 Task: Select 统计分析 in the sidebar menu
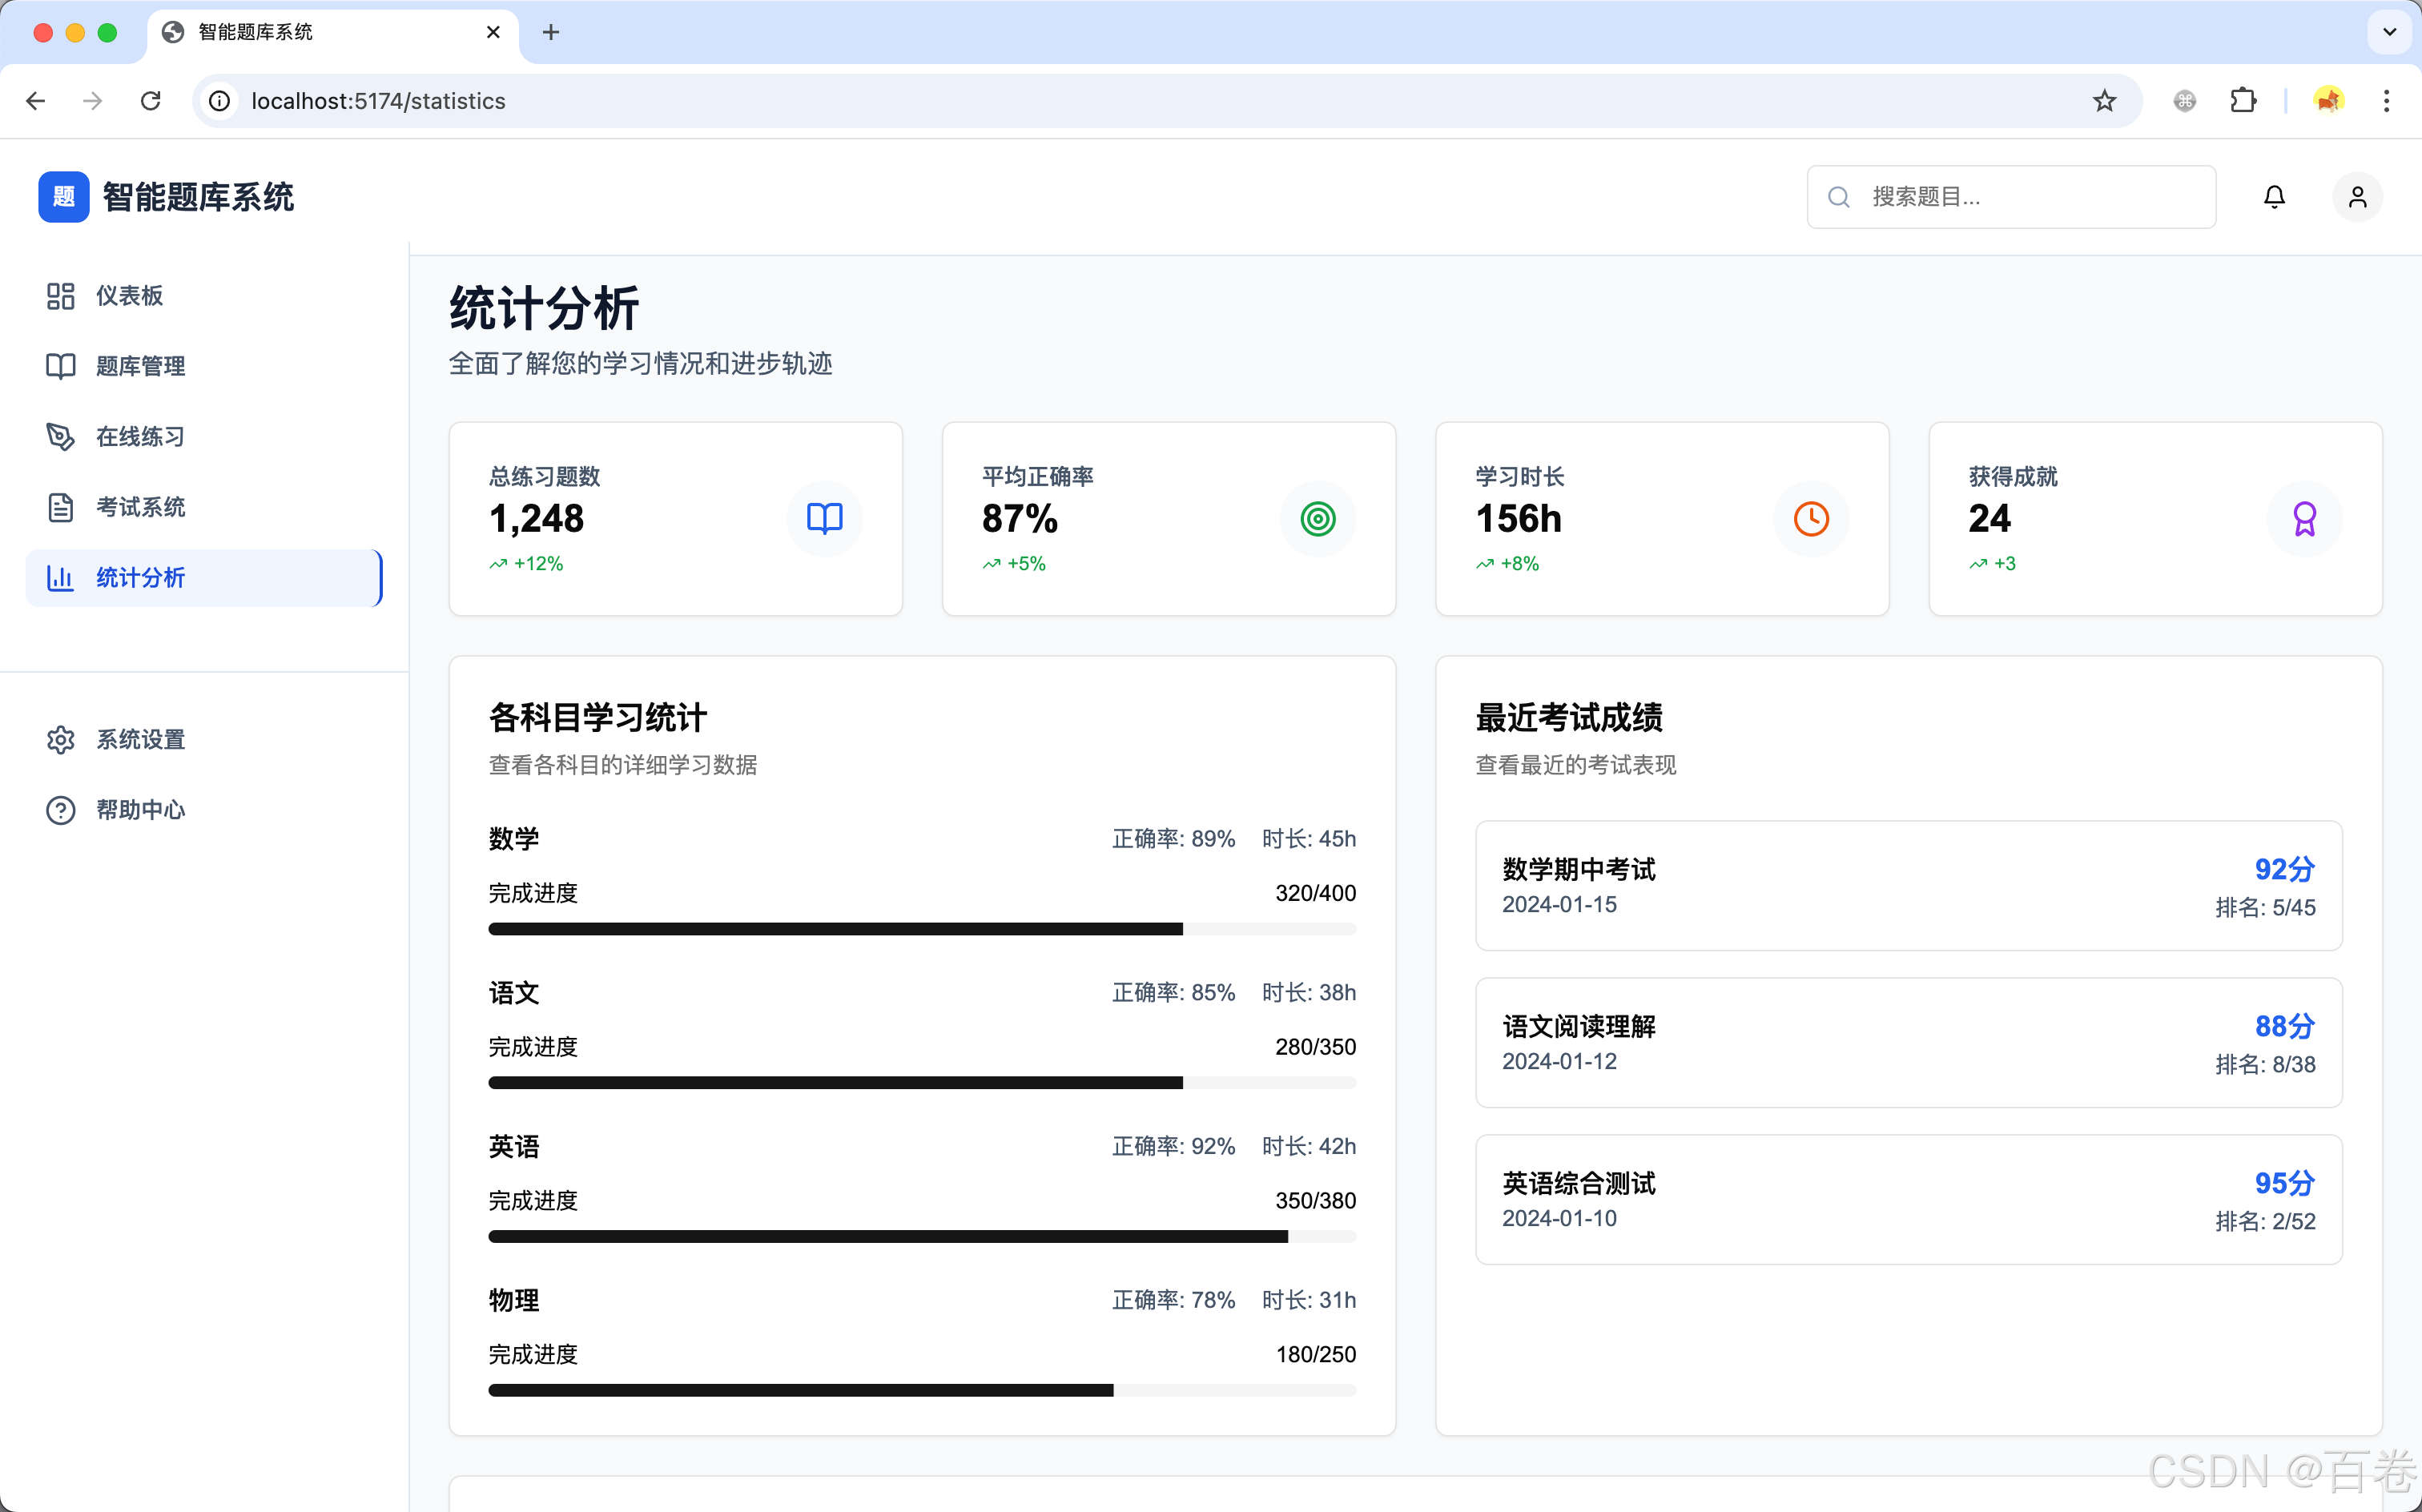140,577
